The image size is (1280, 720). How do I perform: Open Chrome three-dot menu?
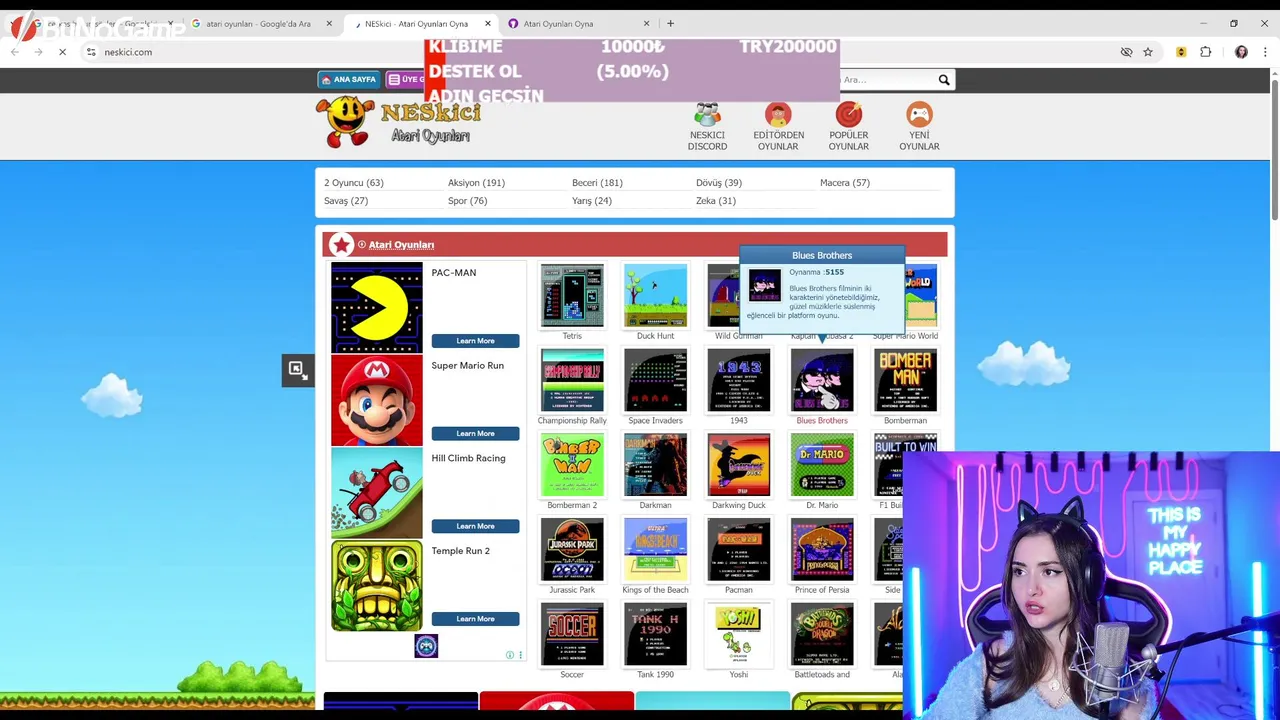click(1264, 52)
